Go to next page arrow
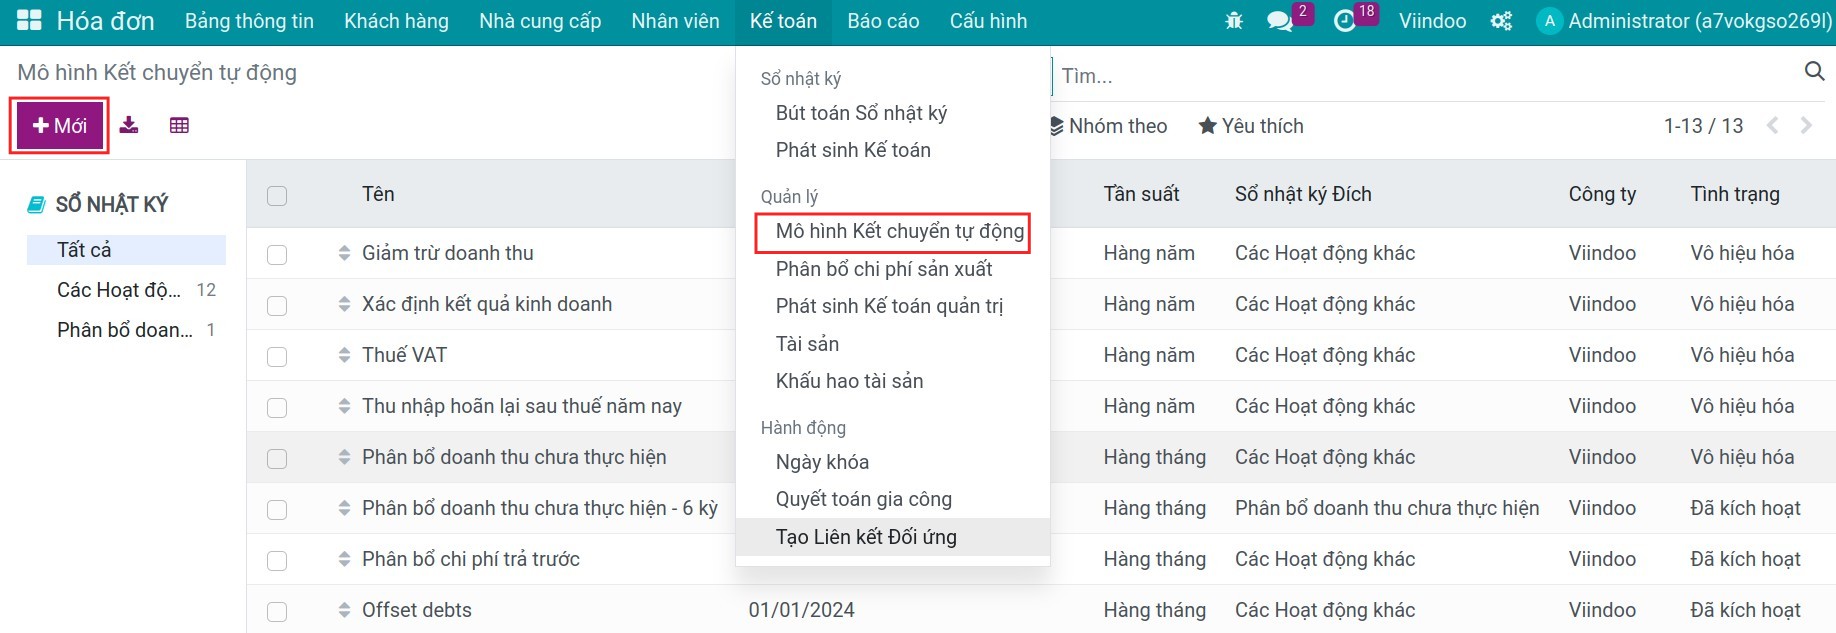Screen dimensions: 1836x633 [x=1806, y=126]
